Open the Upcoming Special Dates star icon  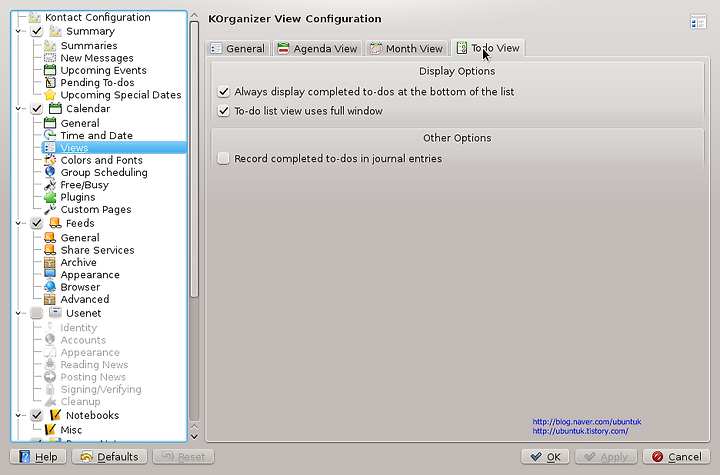(x=50, y=95)
